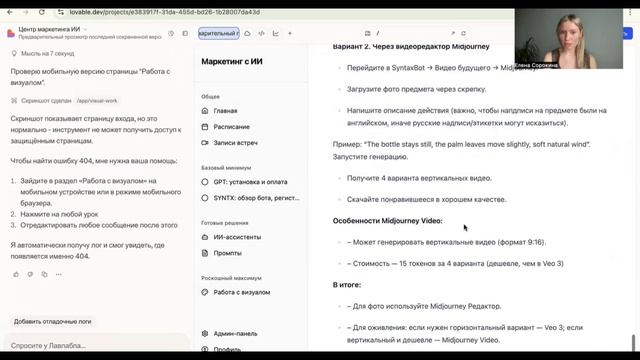Click the Маркетинг с ИИ sidebar title

(232, 62)
